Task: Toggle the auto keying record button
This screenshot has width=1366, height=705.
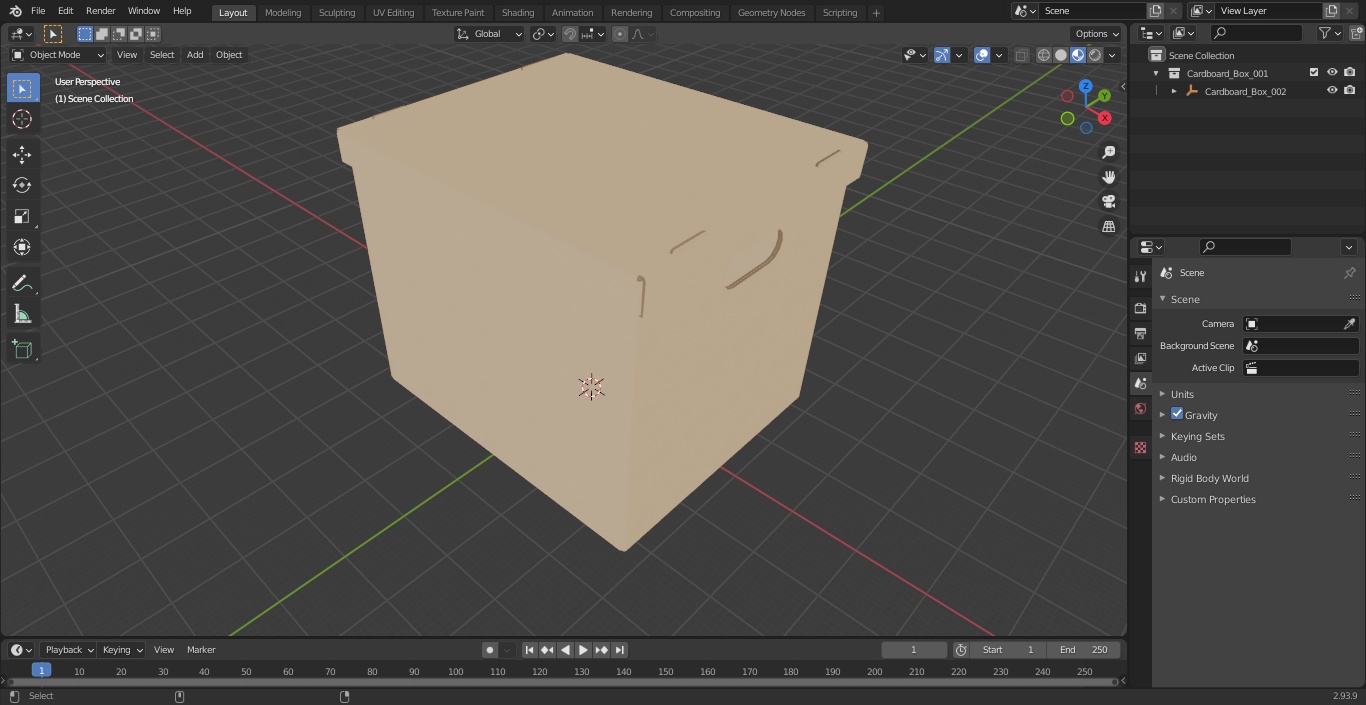Action: (490, 650)
